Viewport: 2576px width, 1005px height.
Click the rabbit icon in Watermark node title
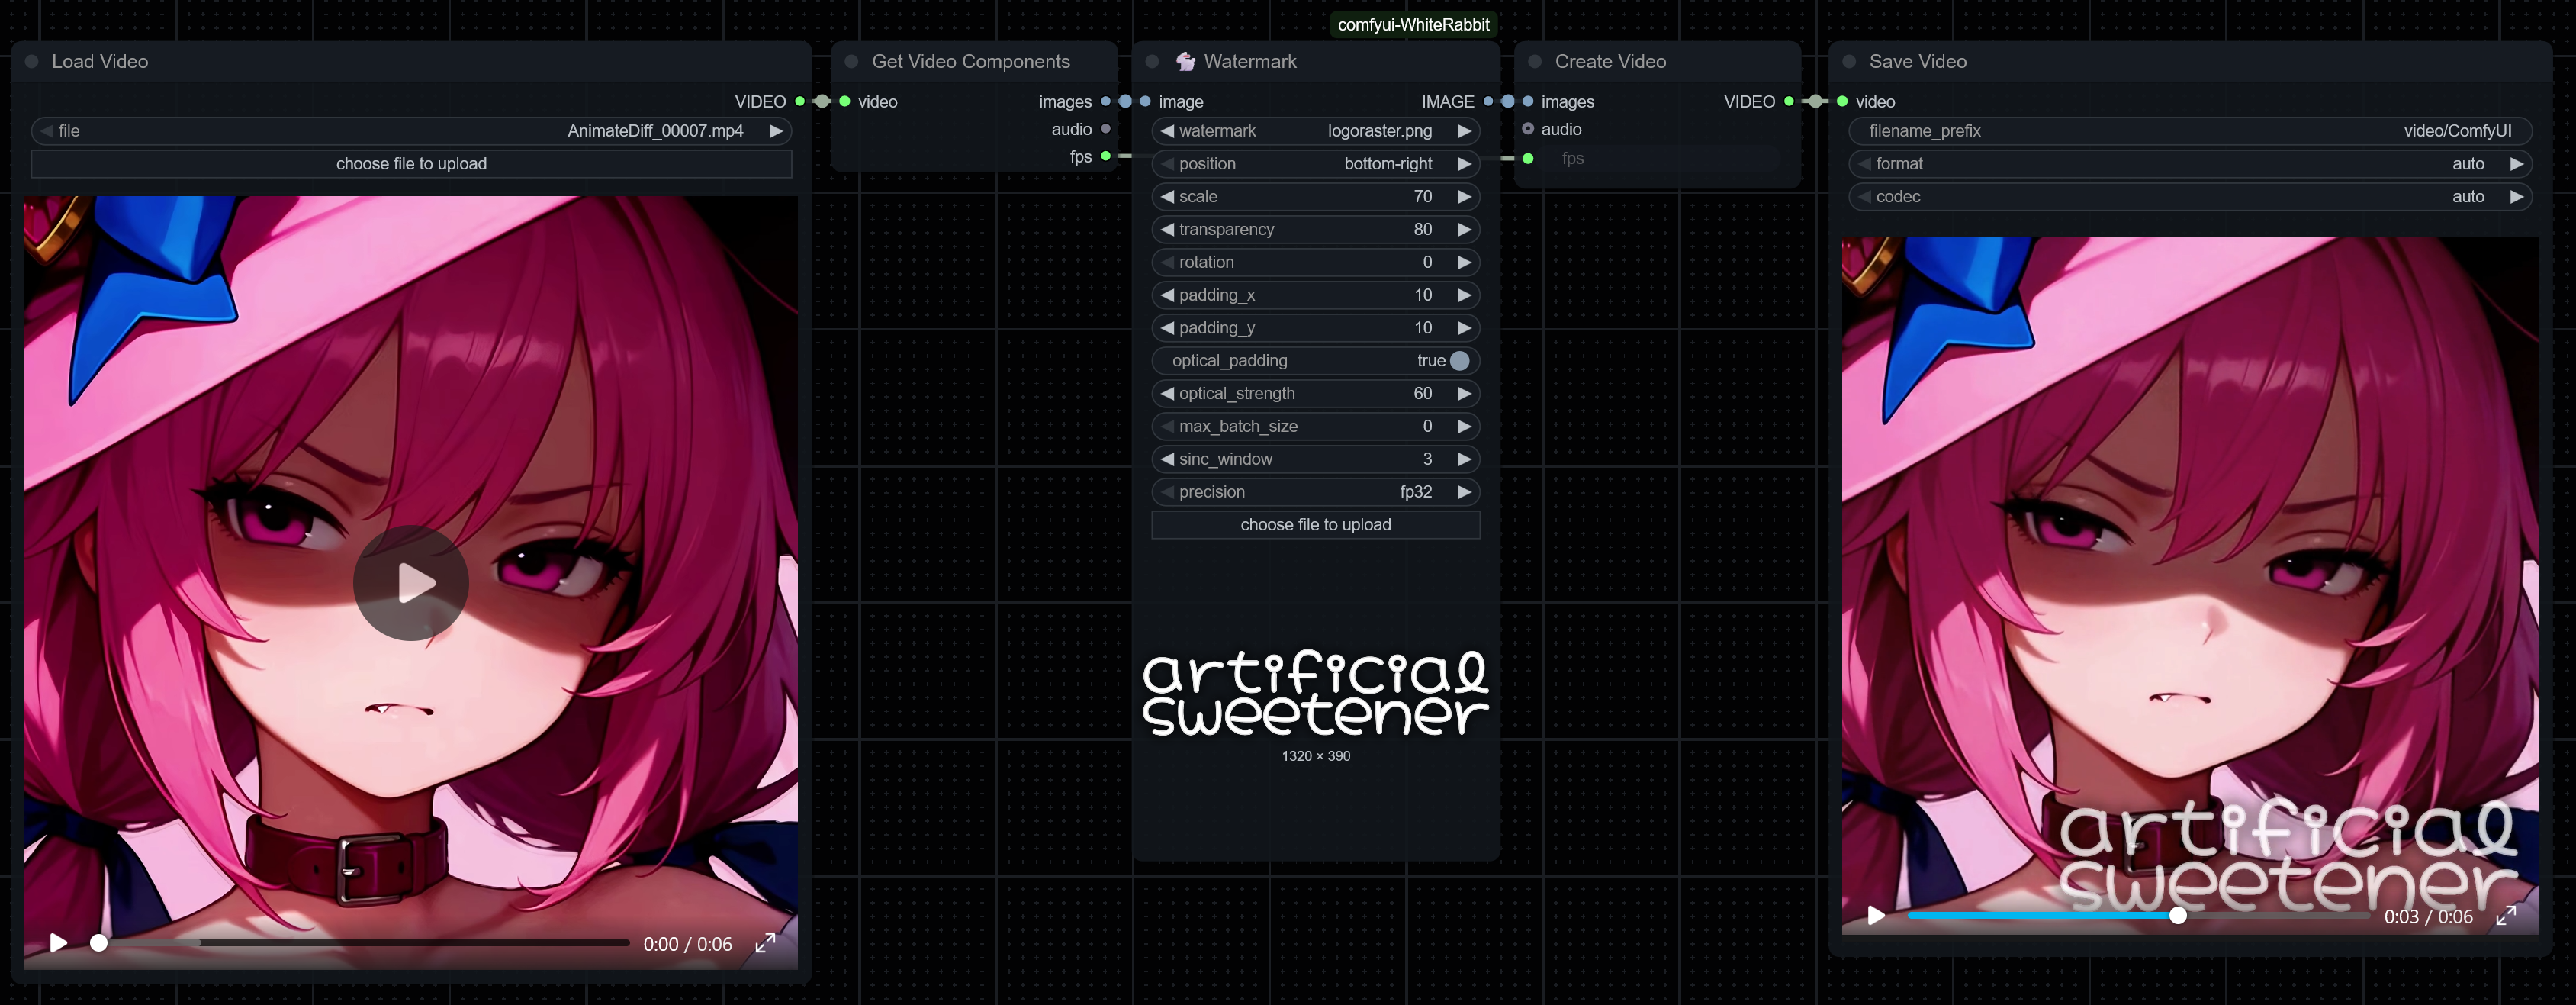pyautogui.click(x=1186, y=62)
